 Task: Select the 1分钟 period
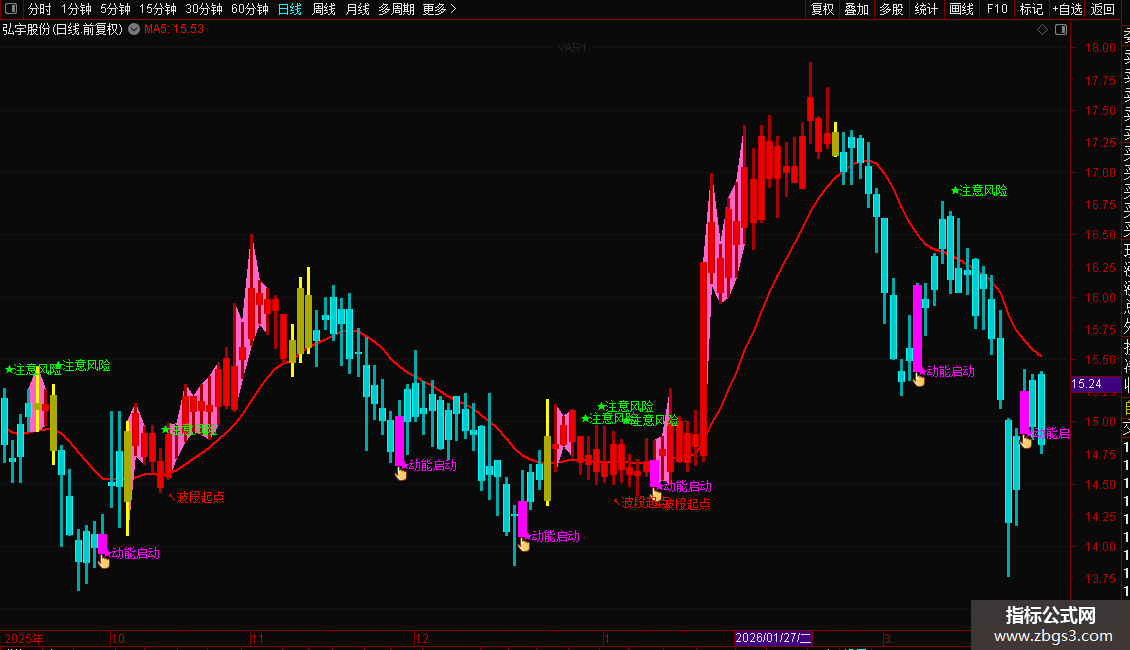point(76,9)
